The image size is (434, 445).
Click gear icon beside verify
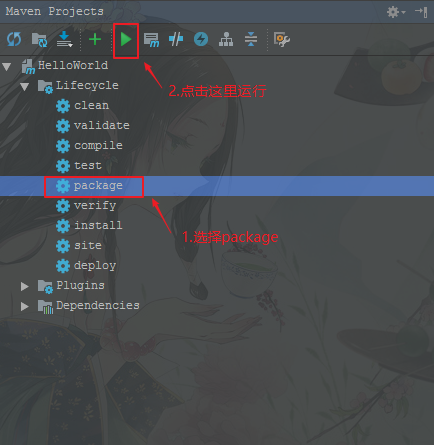tap(63, 206)
